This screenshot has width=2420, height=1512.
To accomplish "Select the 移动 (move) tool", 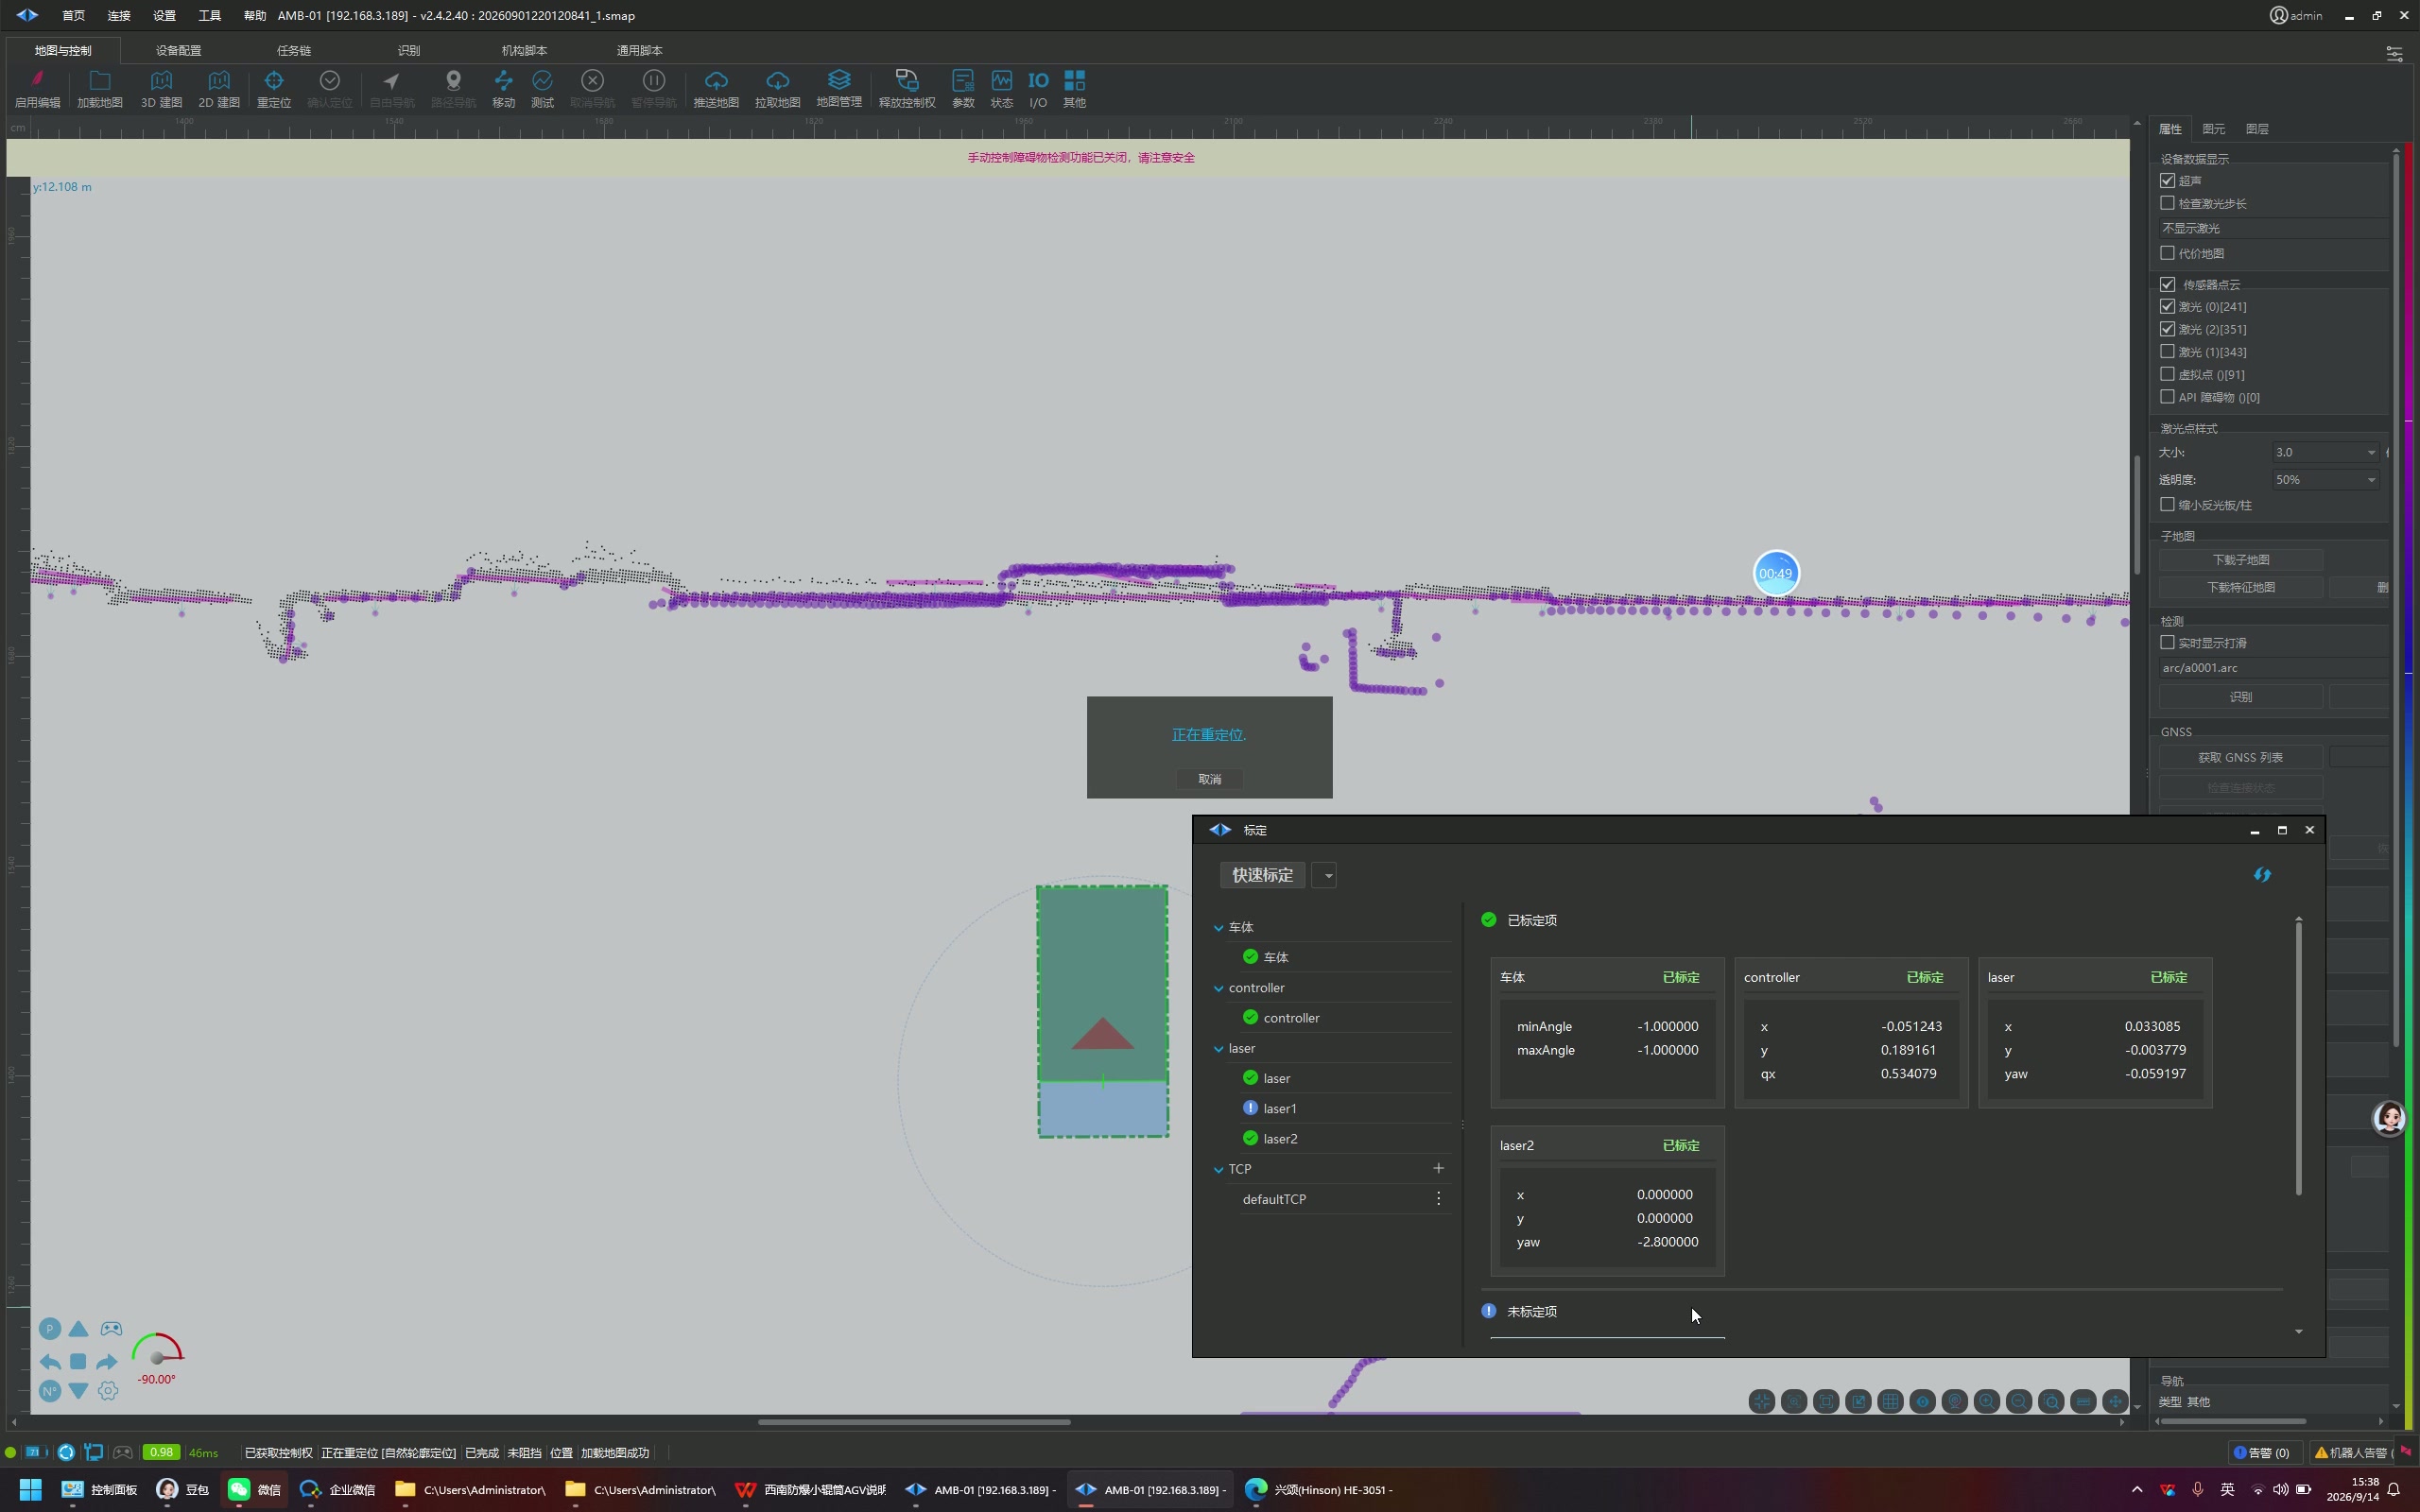I will [503, 88].
